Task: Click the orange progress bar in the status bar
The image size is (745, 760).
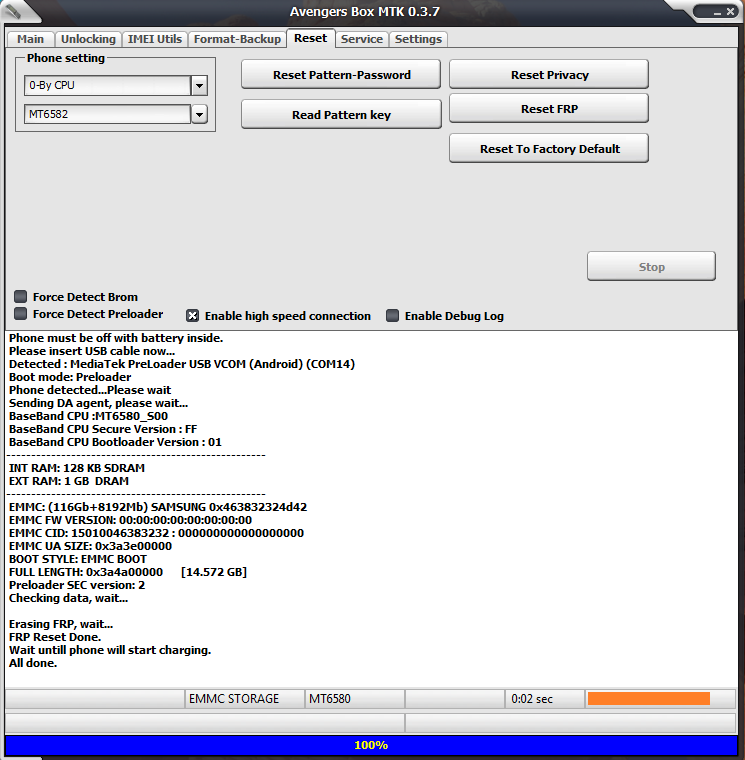Action: [649, 698]
